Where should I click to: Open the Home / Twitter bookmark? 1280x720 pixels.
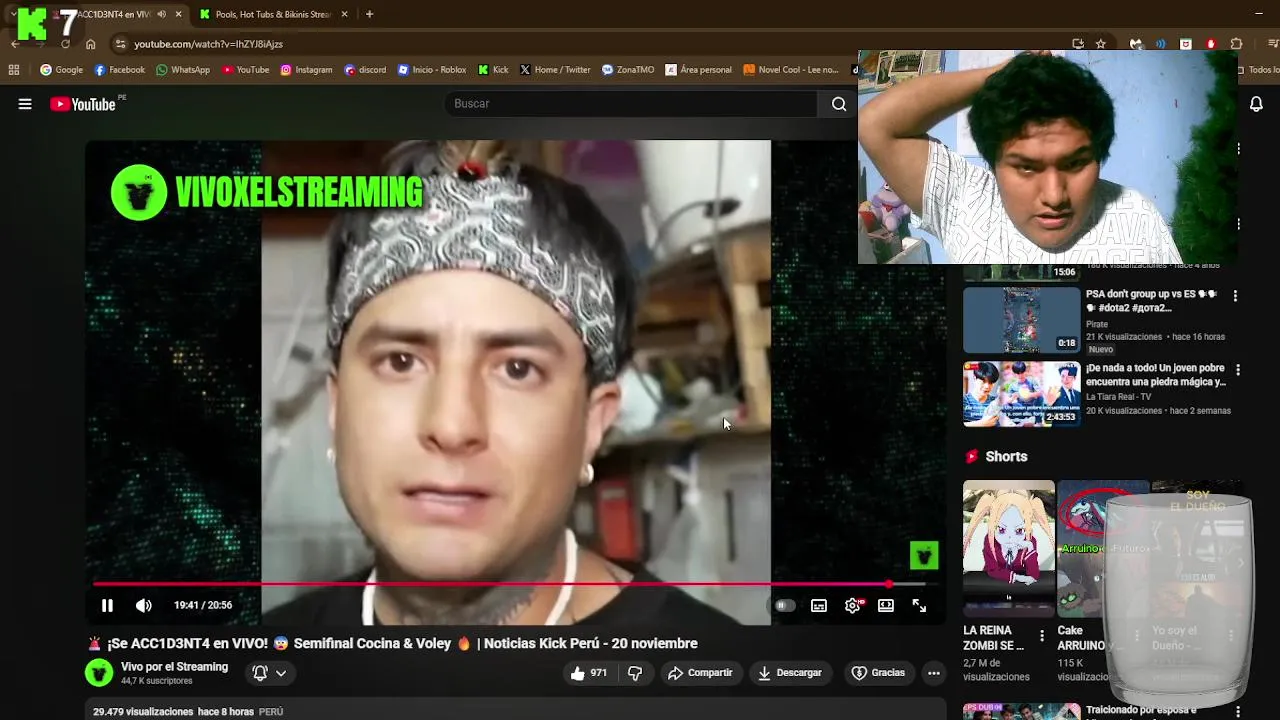[x=555, y=70]
